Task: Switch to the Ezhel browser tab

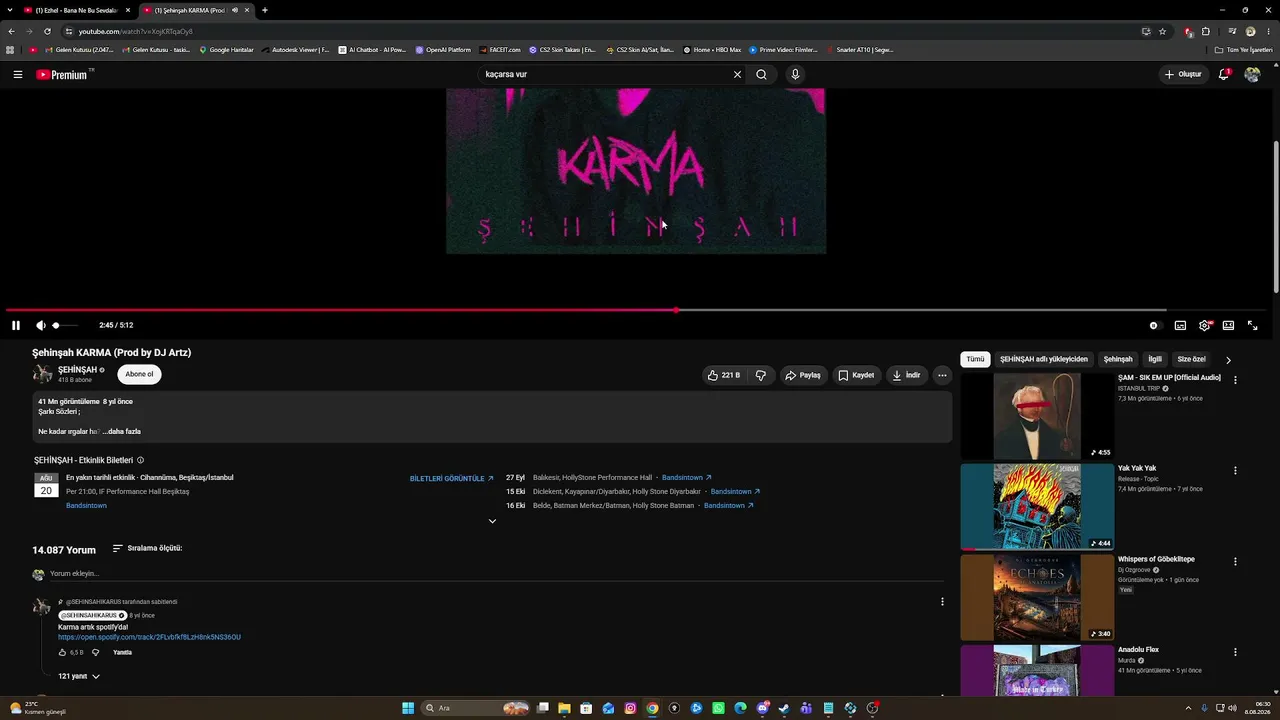Action: [75, 10]
